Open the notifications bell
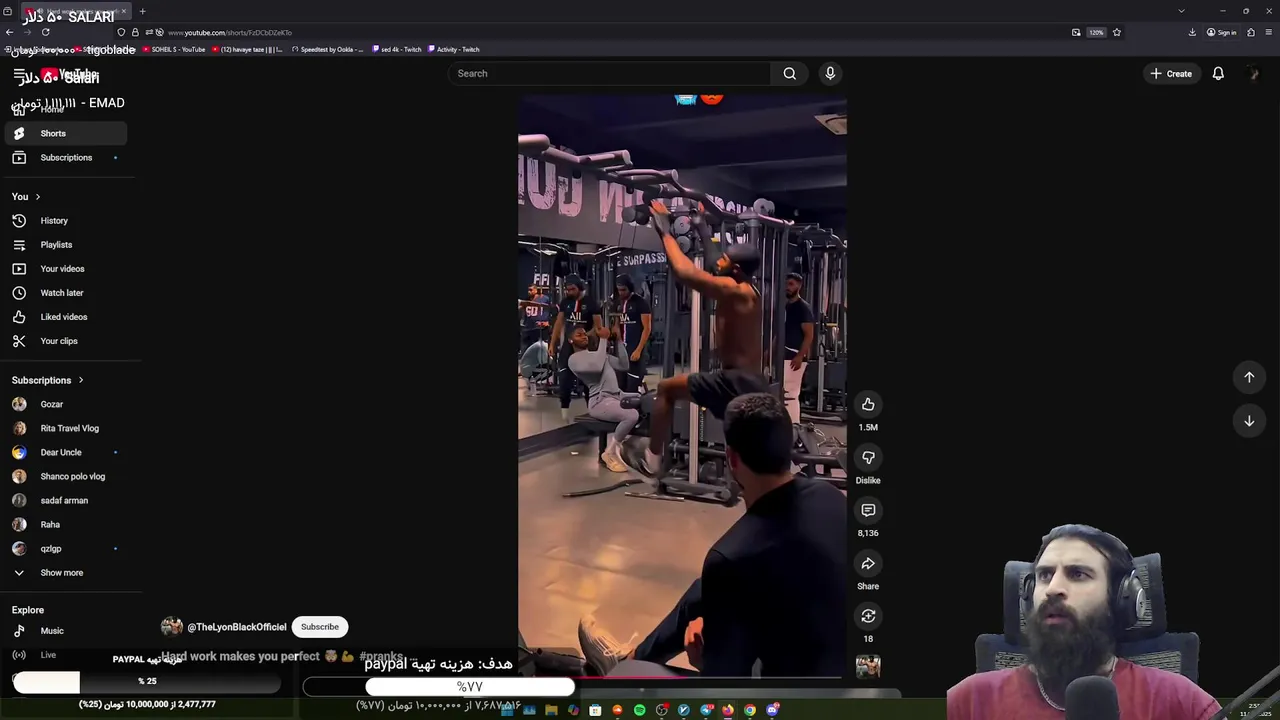 1218,73
